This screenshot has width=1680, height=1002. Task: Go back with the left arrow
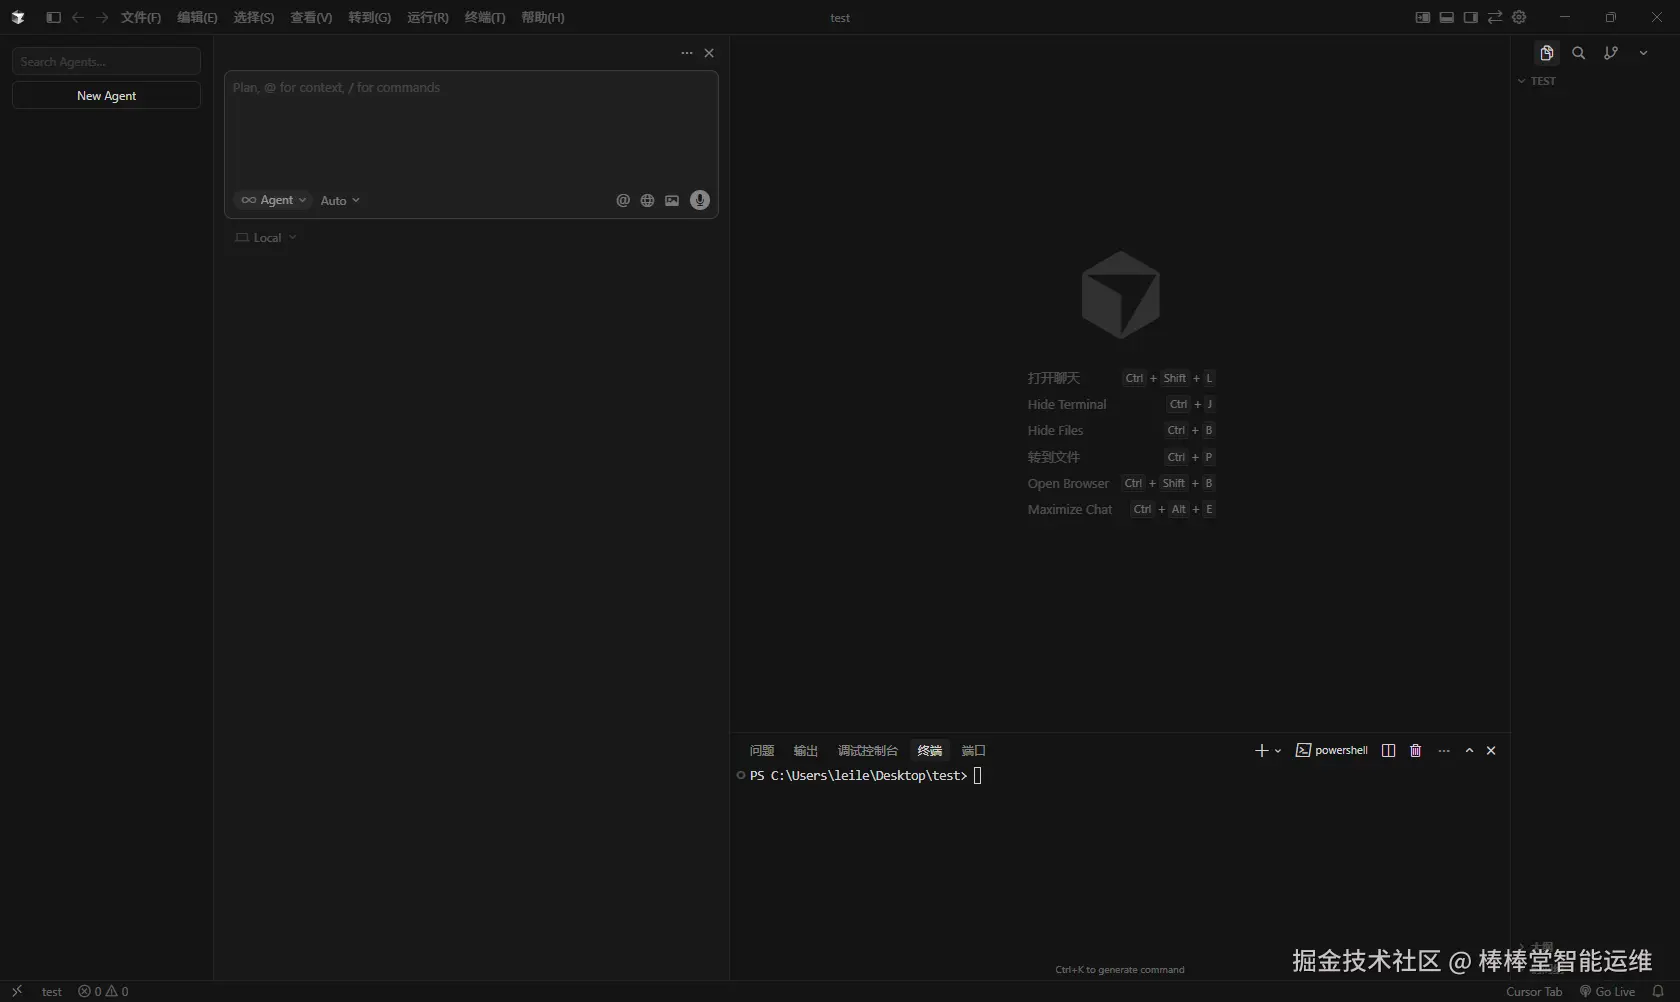[x=78, y=17]
